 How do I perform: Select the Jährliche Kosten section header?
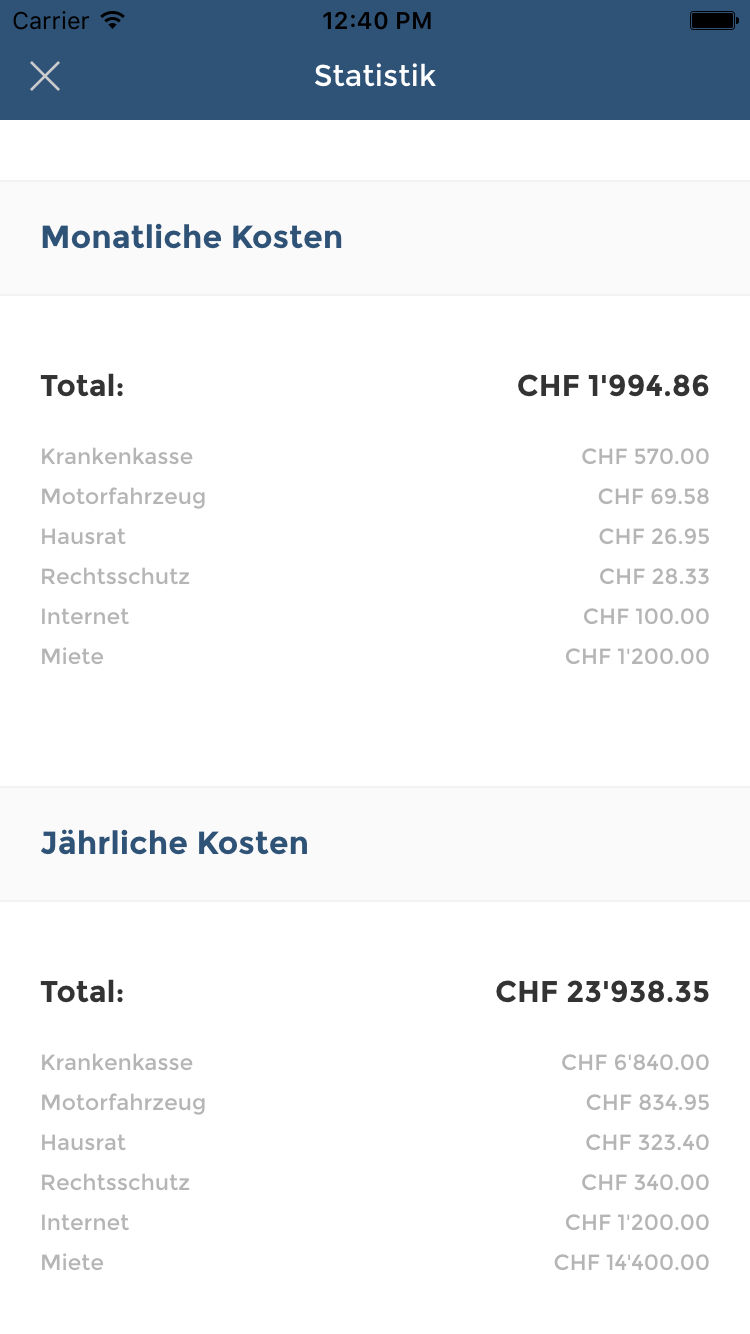[x=174, y=843]
